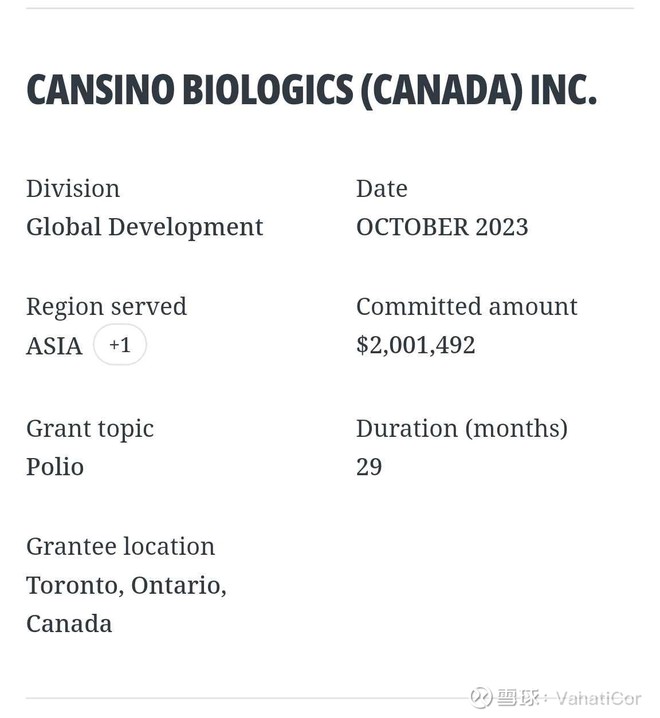This screenshot has height=718, width=660.
Task: Click the Grant topic label
Action: (90, 429)
